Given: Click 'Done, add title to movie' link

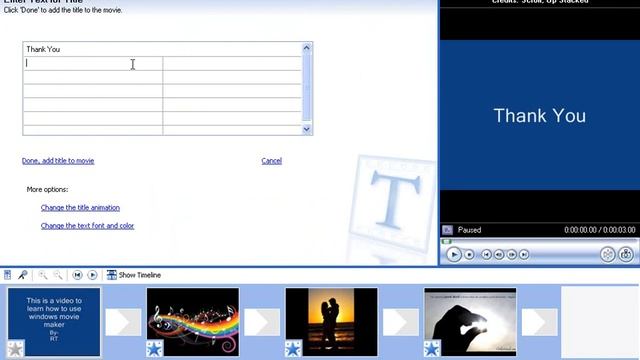Looking at the screenshot, I should pyautogui.click(x=58, y=161).
